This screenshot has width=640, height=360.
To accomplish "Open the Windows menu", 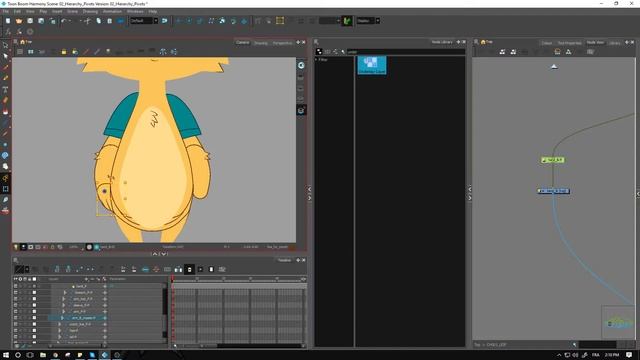I will [135, 11].
